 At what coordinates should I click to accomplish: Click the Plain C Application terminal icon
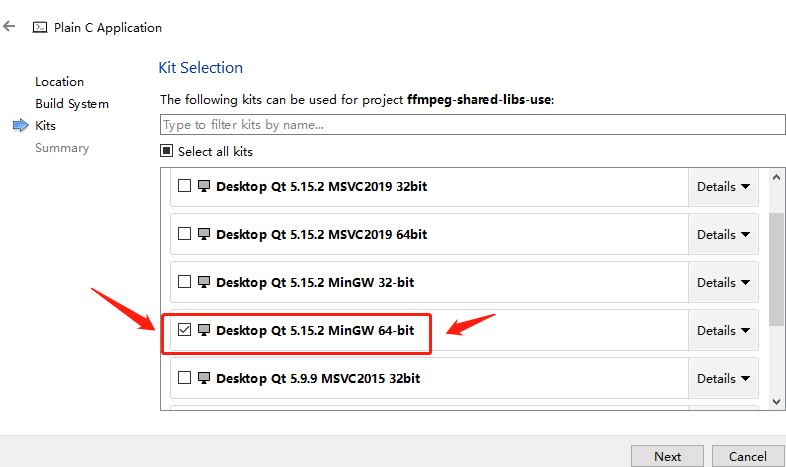coord(40,28)
